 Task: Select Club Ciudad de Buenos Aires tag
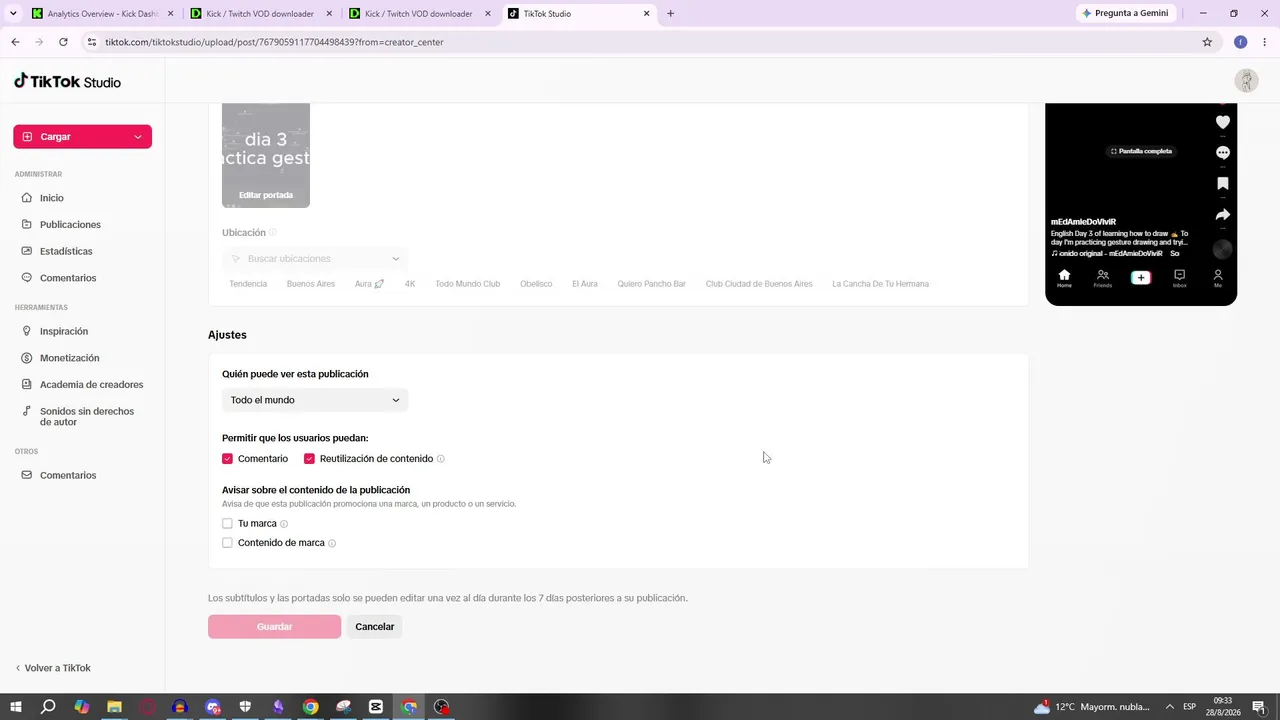coord(759,284)
